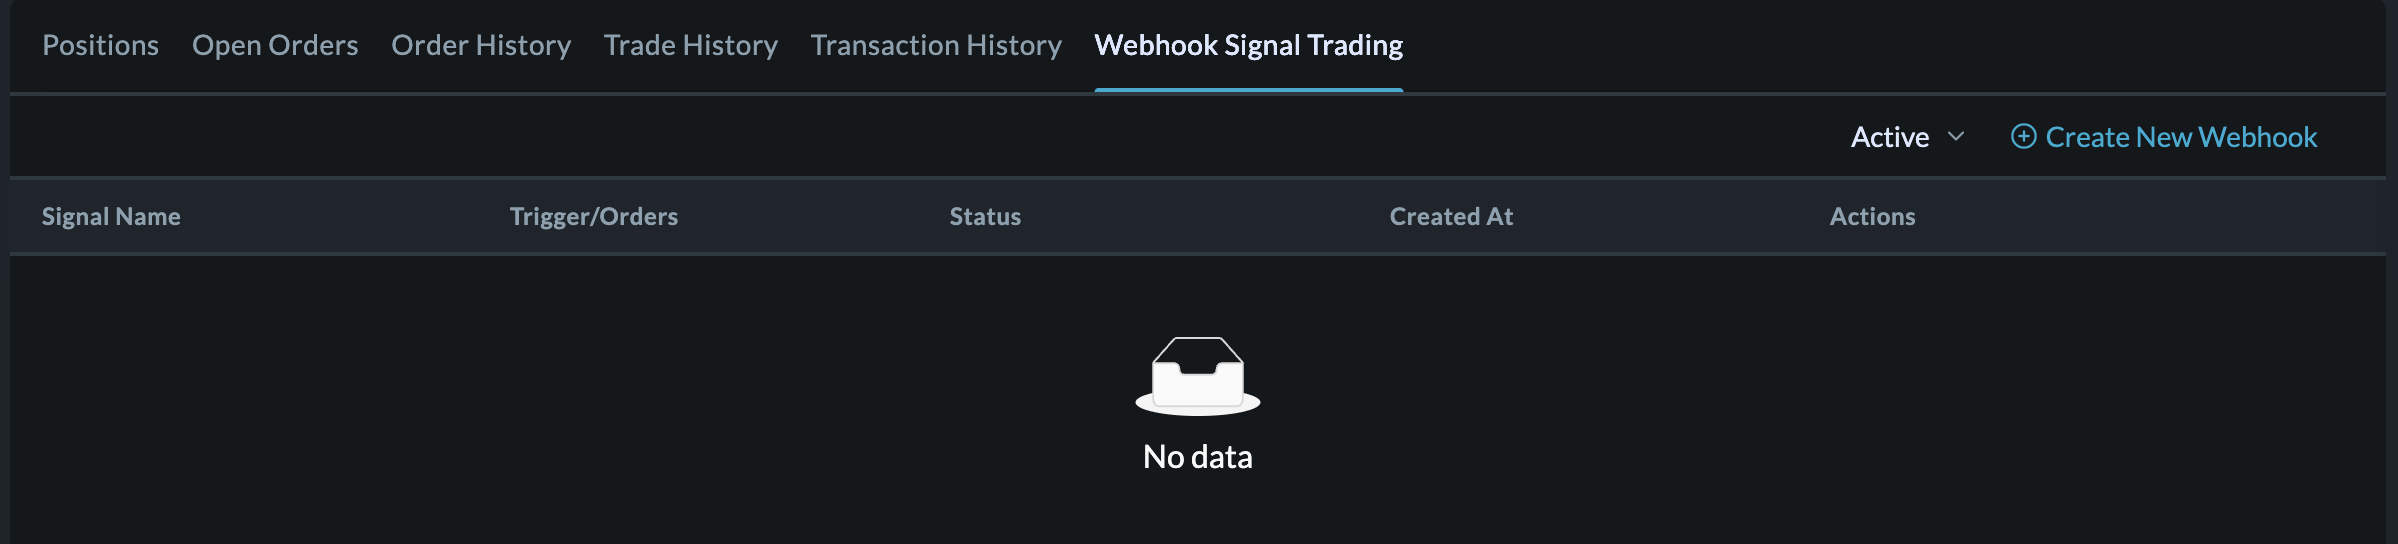Click the empty header space right of Actions
Viewport: 2398px width, 544px height.
[x=2150, y=216]
